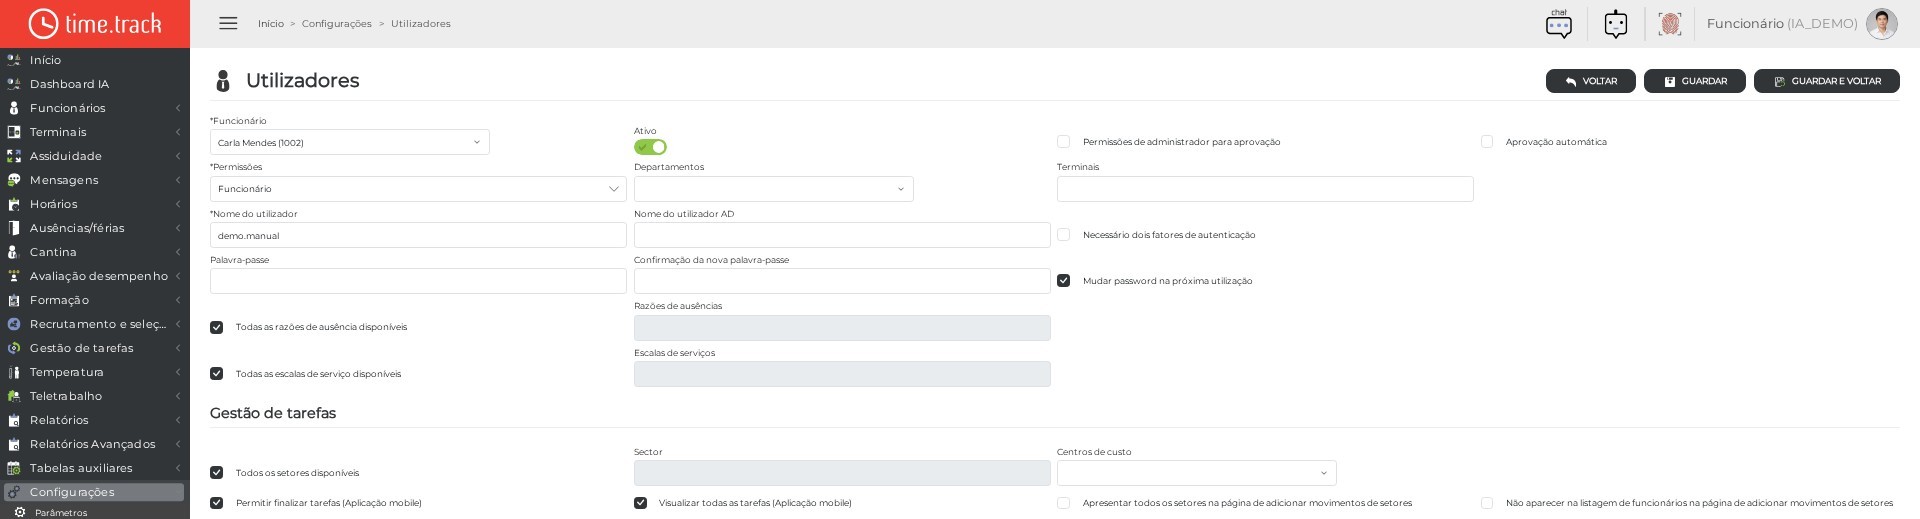This screenshot has height=519, width=1920.
Task: Expand the Relatórios sidebar menu chevron
Action: click(x=178, y=420)
